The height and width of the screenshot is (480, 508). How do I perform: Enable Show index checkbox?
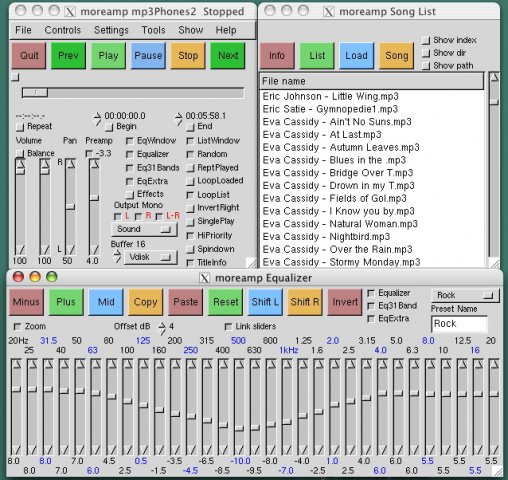[426, 41]
